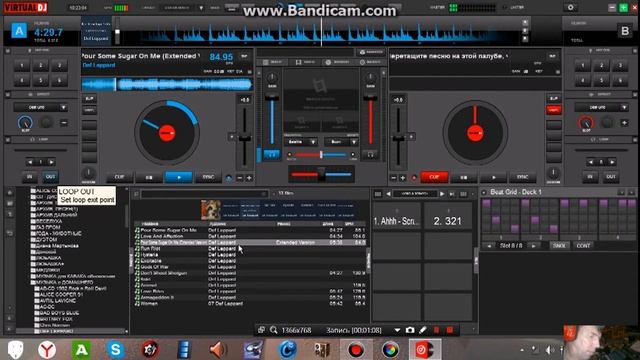Pause the Bandicam recording
Image resolution: width=640 pixels, height=360 pixels.
437,330
